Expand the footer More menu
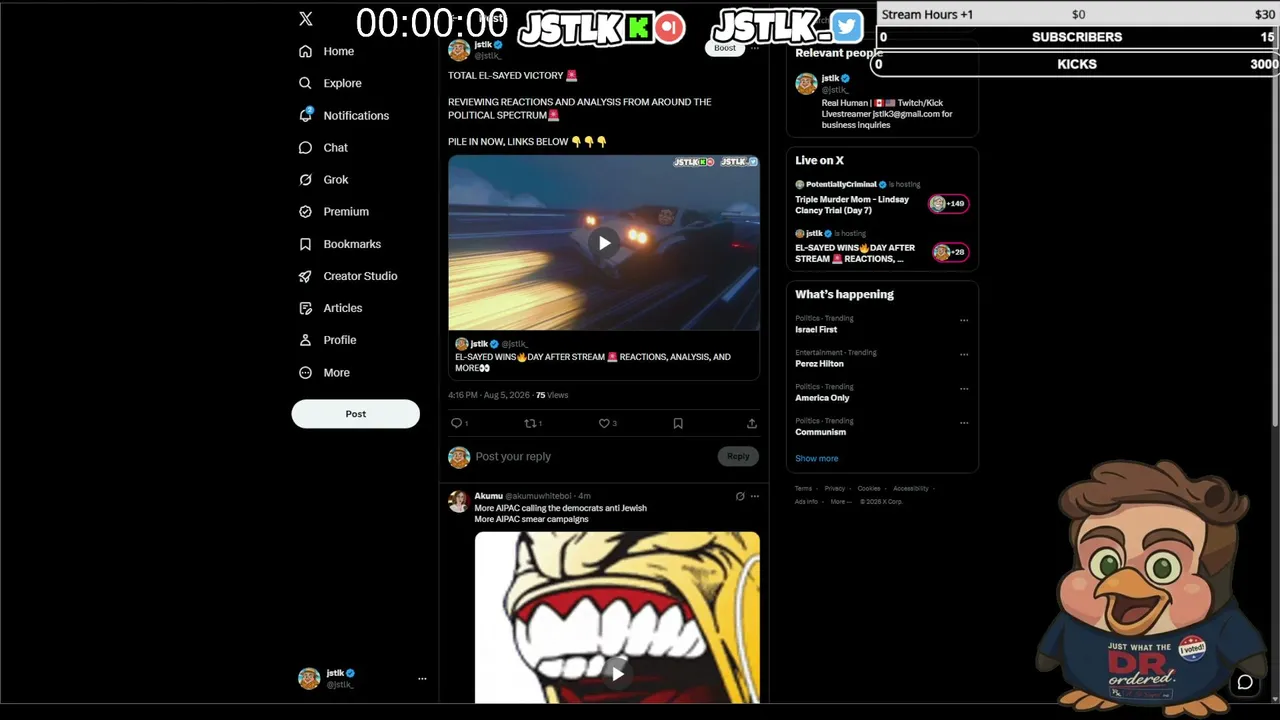Viewport: 1280px width, 720px height. [840, 502]
